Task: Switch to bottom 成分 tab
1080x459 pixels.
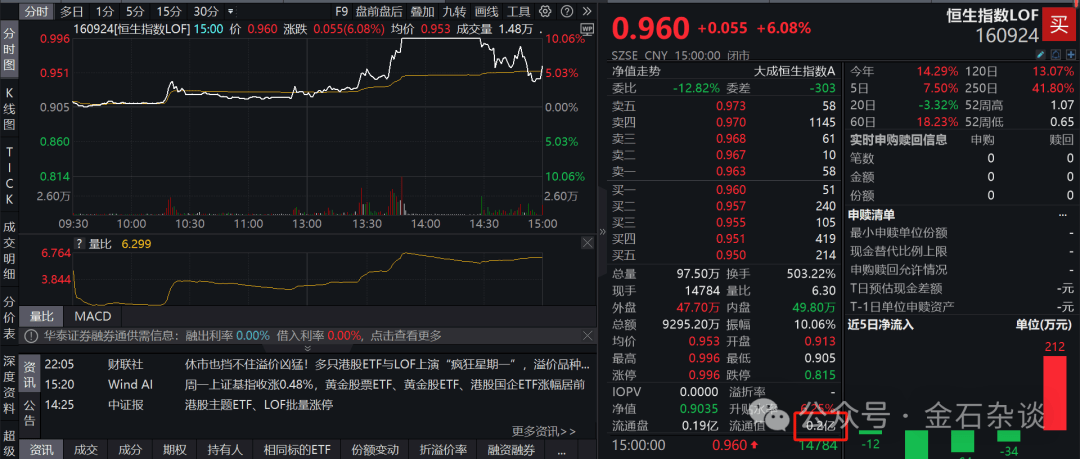Action: coord(129,450)
